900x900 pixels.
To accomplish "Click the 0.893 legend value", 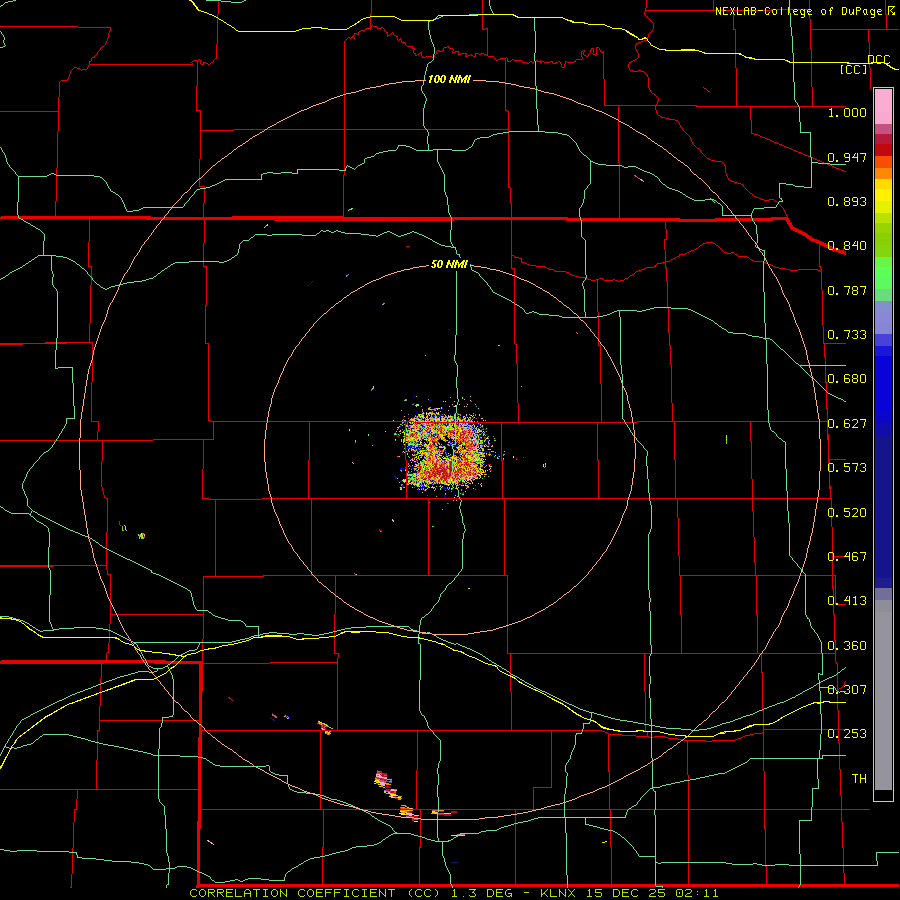I will coord(847,201).
